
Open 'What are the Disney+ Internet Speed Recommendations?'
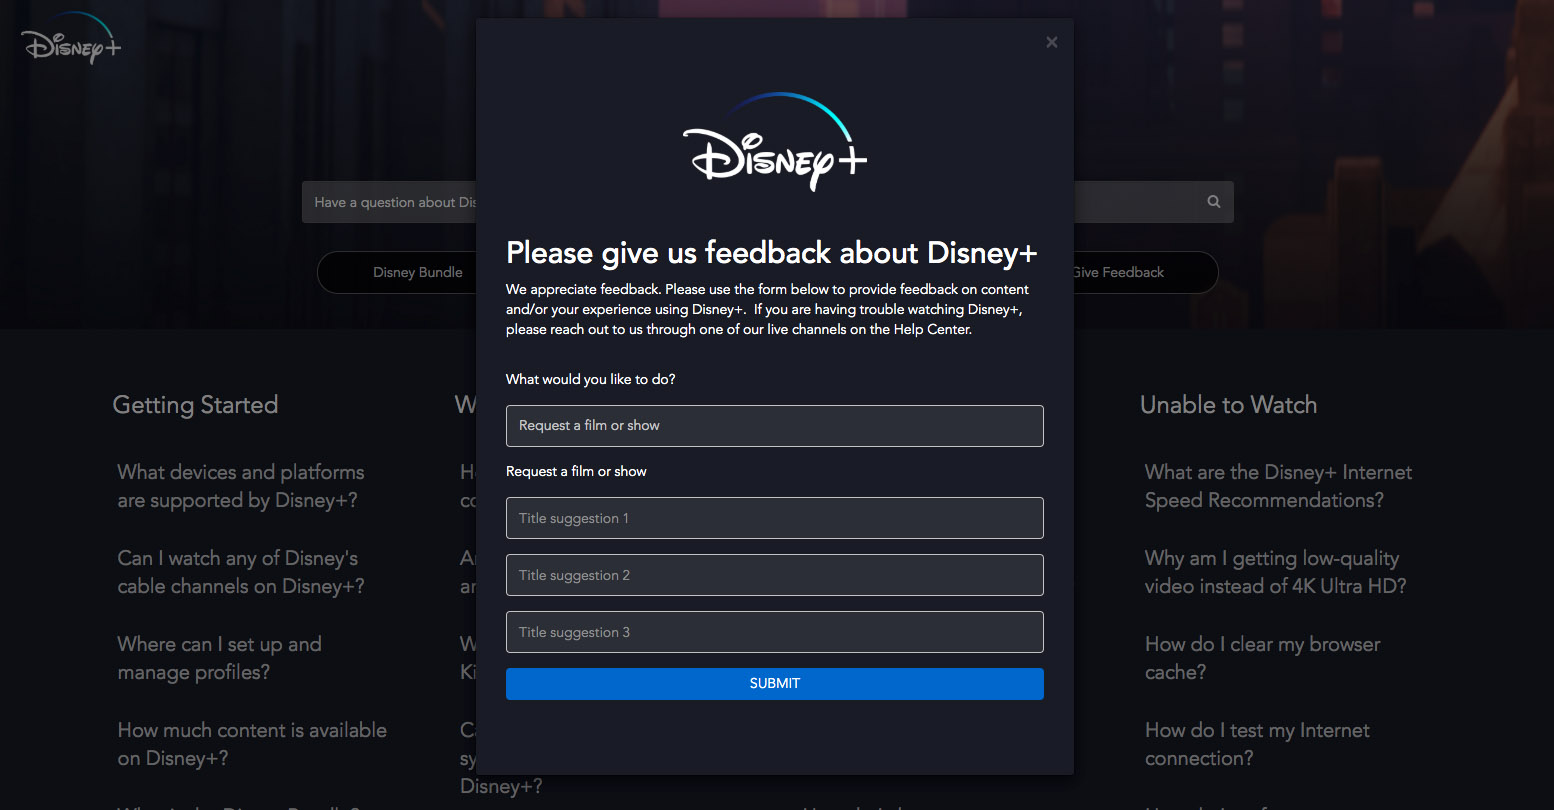coord(1279,486)
